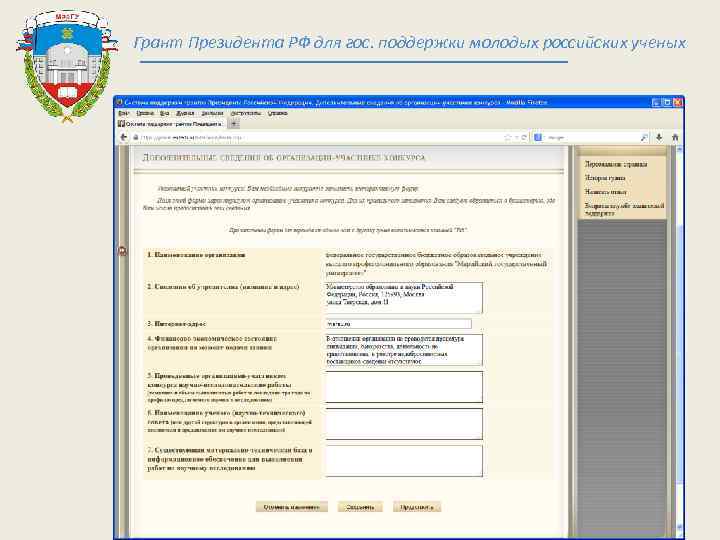Click the Продолжить button

[x=417, y=507]
